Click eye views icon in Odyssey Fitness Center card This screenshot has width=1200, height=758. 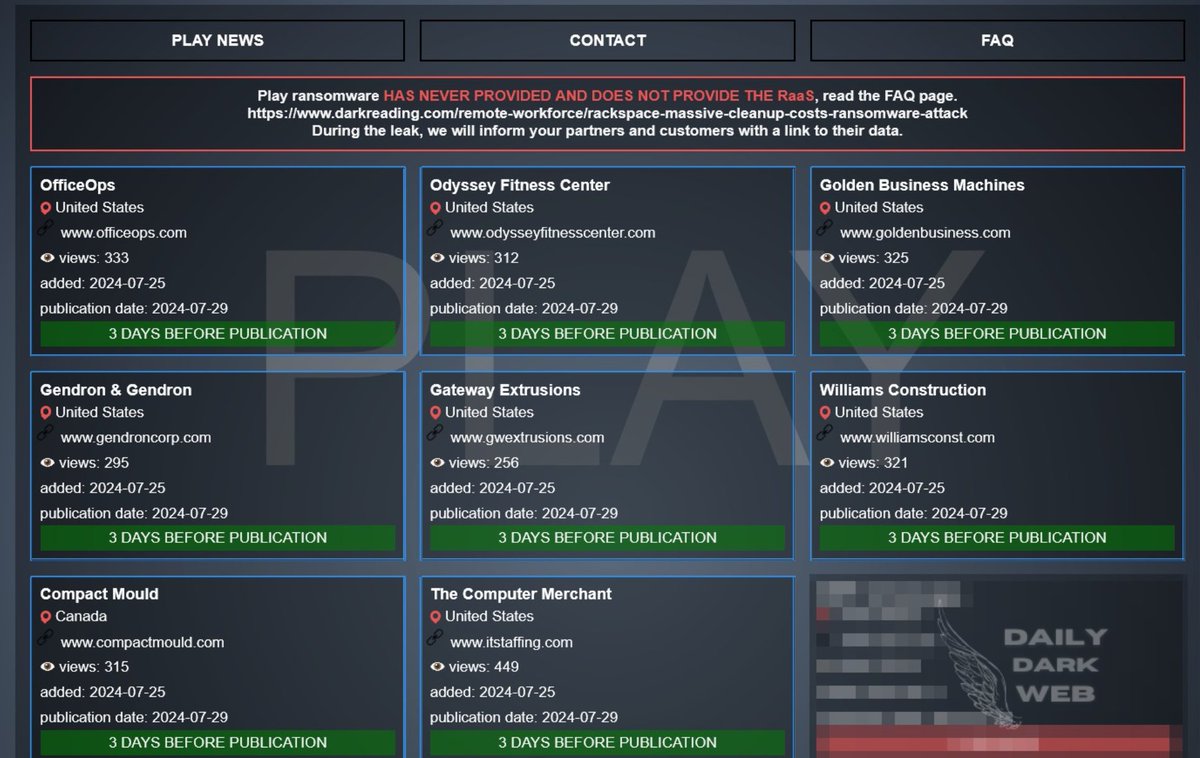pos(437,258)
